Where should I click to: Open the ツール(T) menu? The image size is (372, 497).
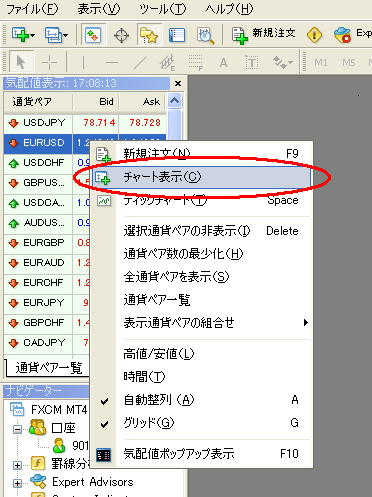[162, 9]
